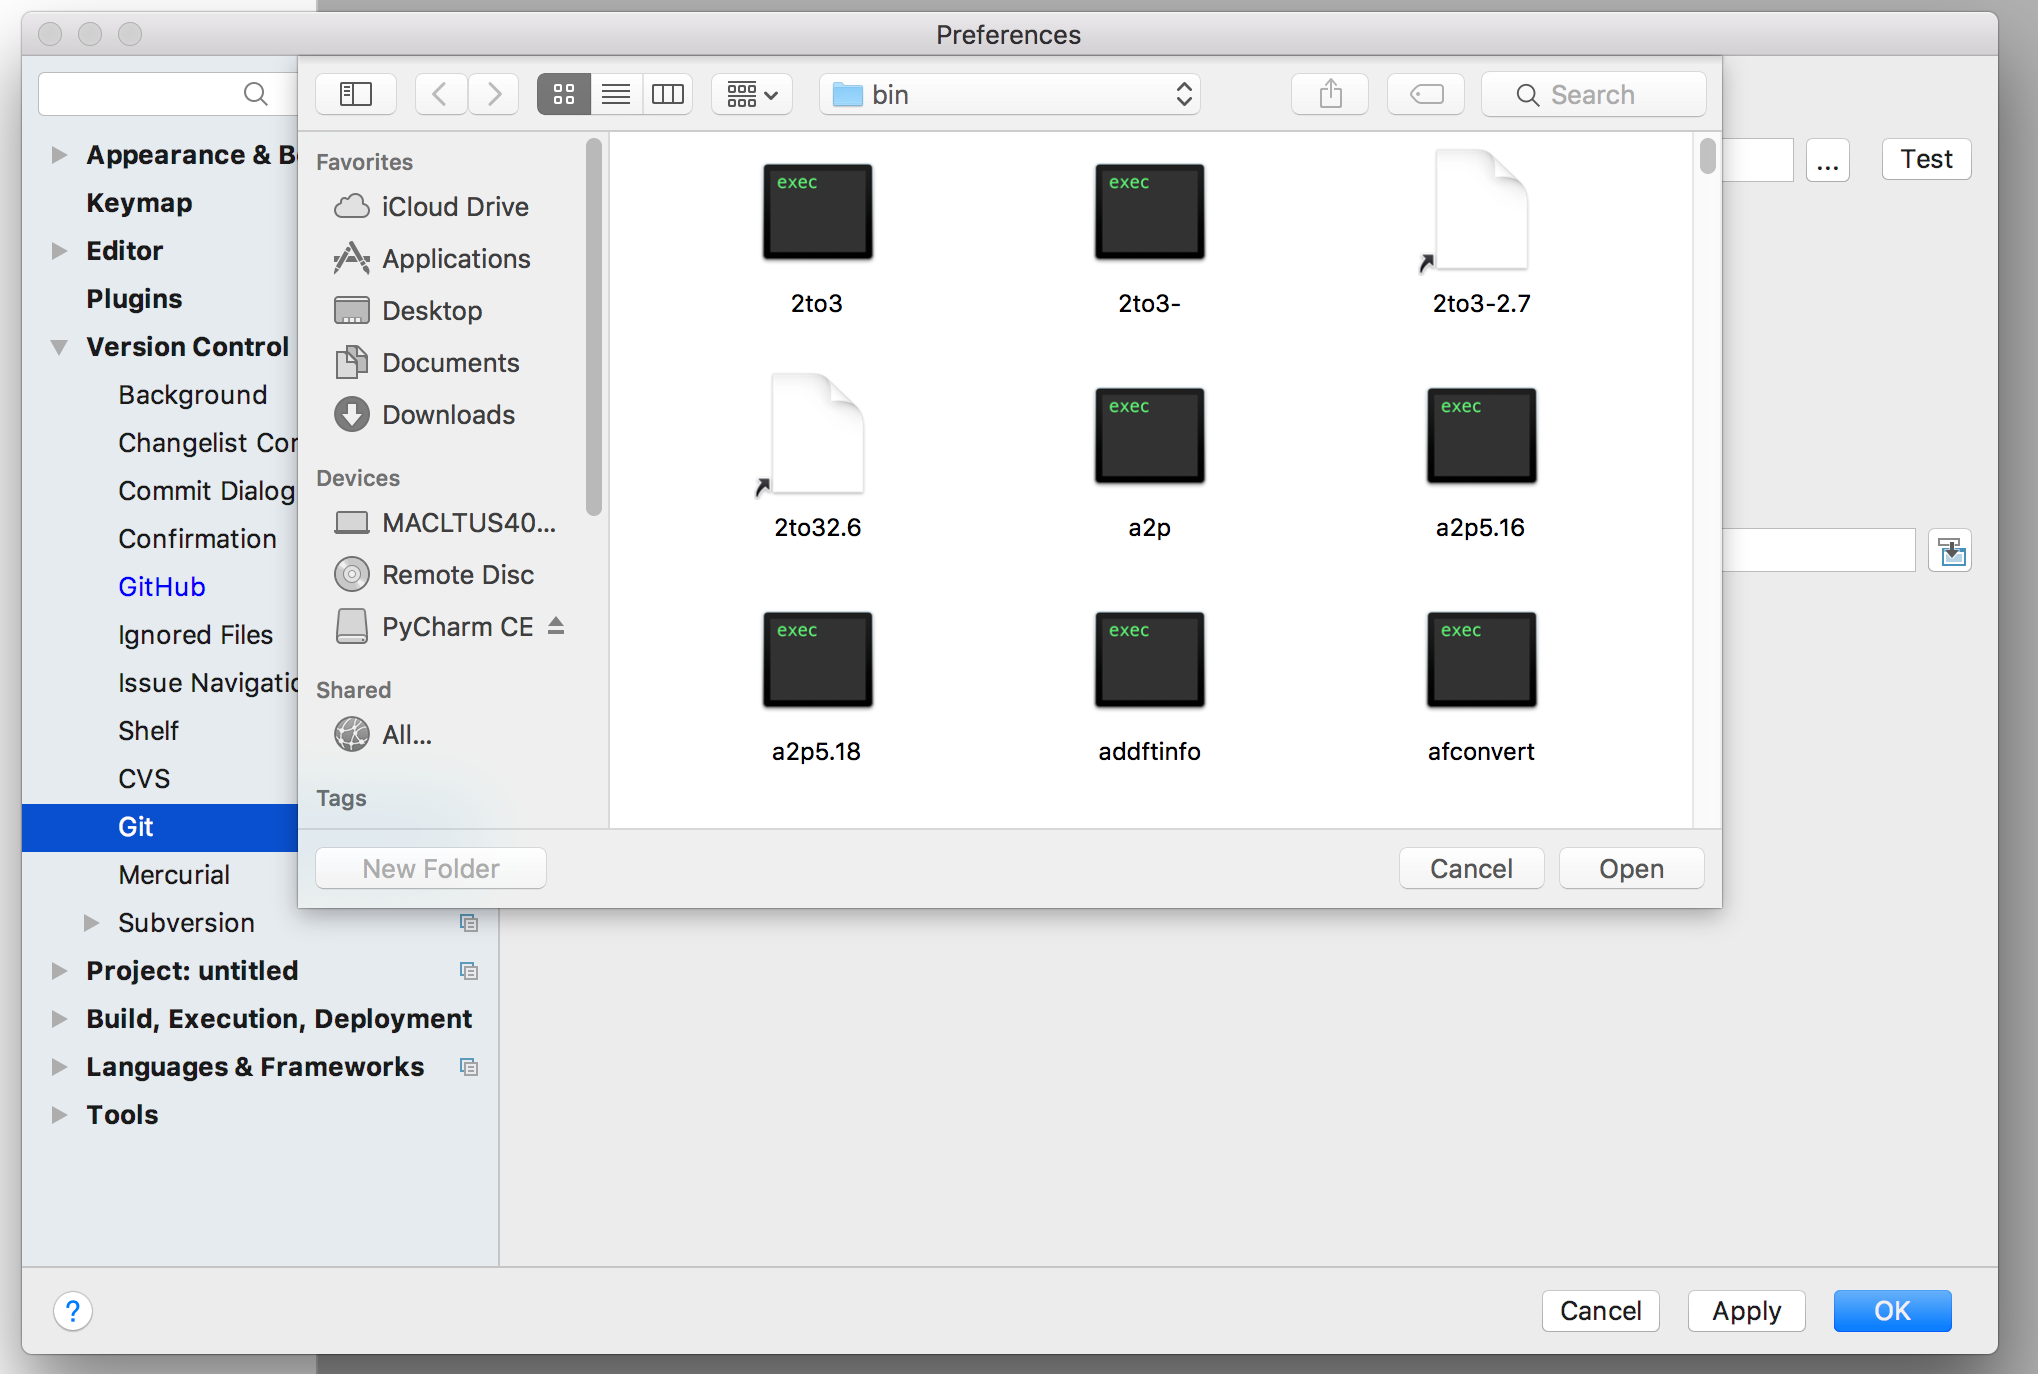Toggle the file dialog sidebar visibility
2038x1374 pixels.
tap(355, 94)
